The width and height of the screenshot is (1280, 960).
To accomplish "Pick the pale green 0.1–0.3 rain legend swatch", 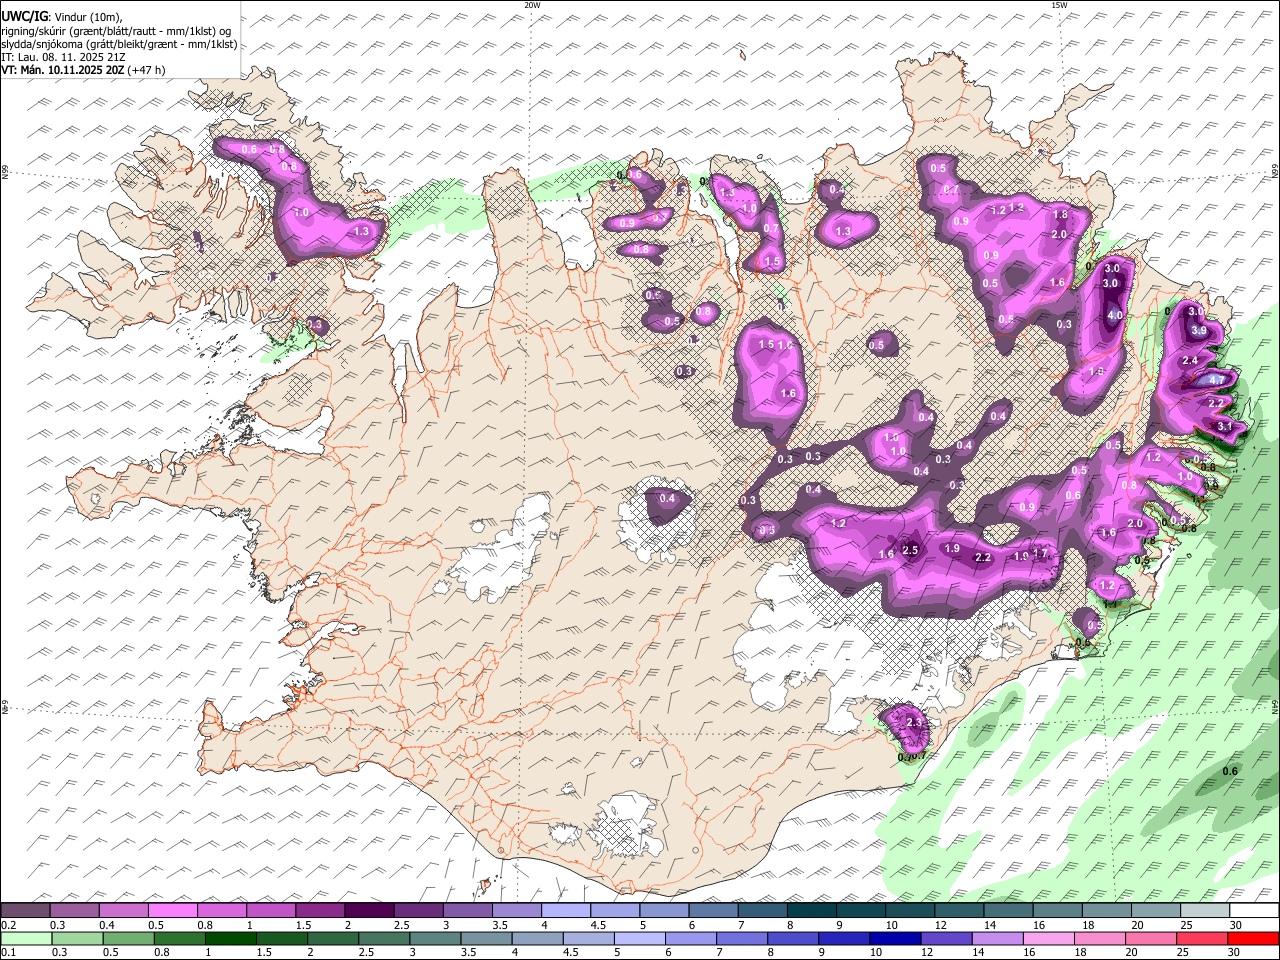I will click(27, 938).
